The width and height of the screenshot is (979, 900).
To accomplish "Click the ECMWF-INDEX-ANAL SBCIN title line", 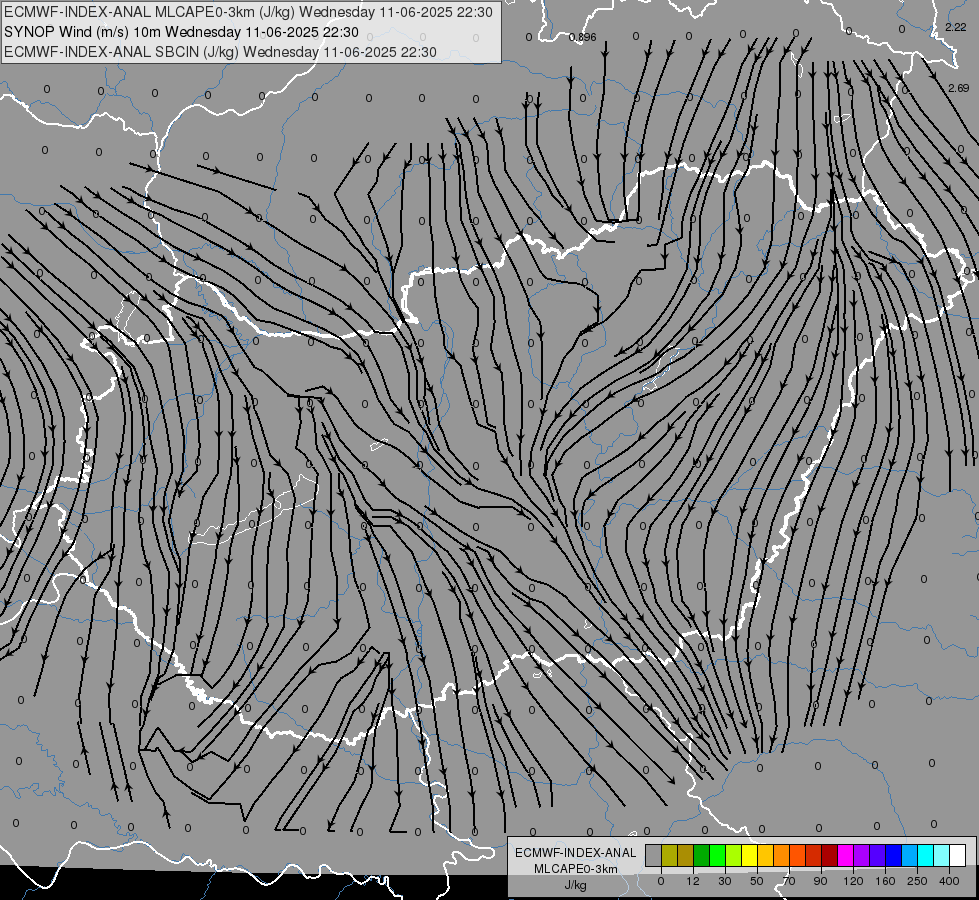I will tap(220, 52).
